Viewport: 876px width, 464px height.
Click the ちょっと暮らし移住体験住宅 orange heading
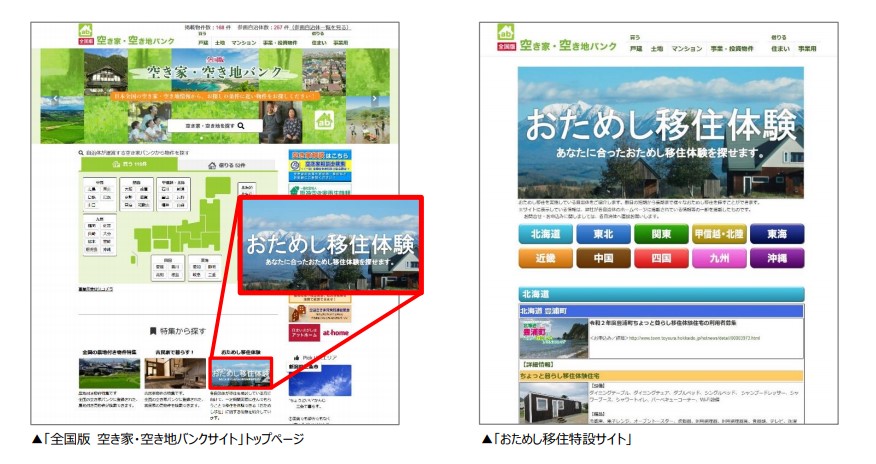(x=661, y=376)
